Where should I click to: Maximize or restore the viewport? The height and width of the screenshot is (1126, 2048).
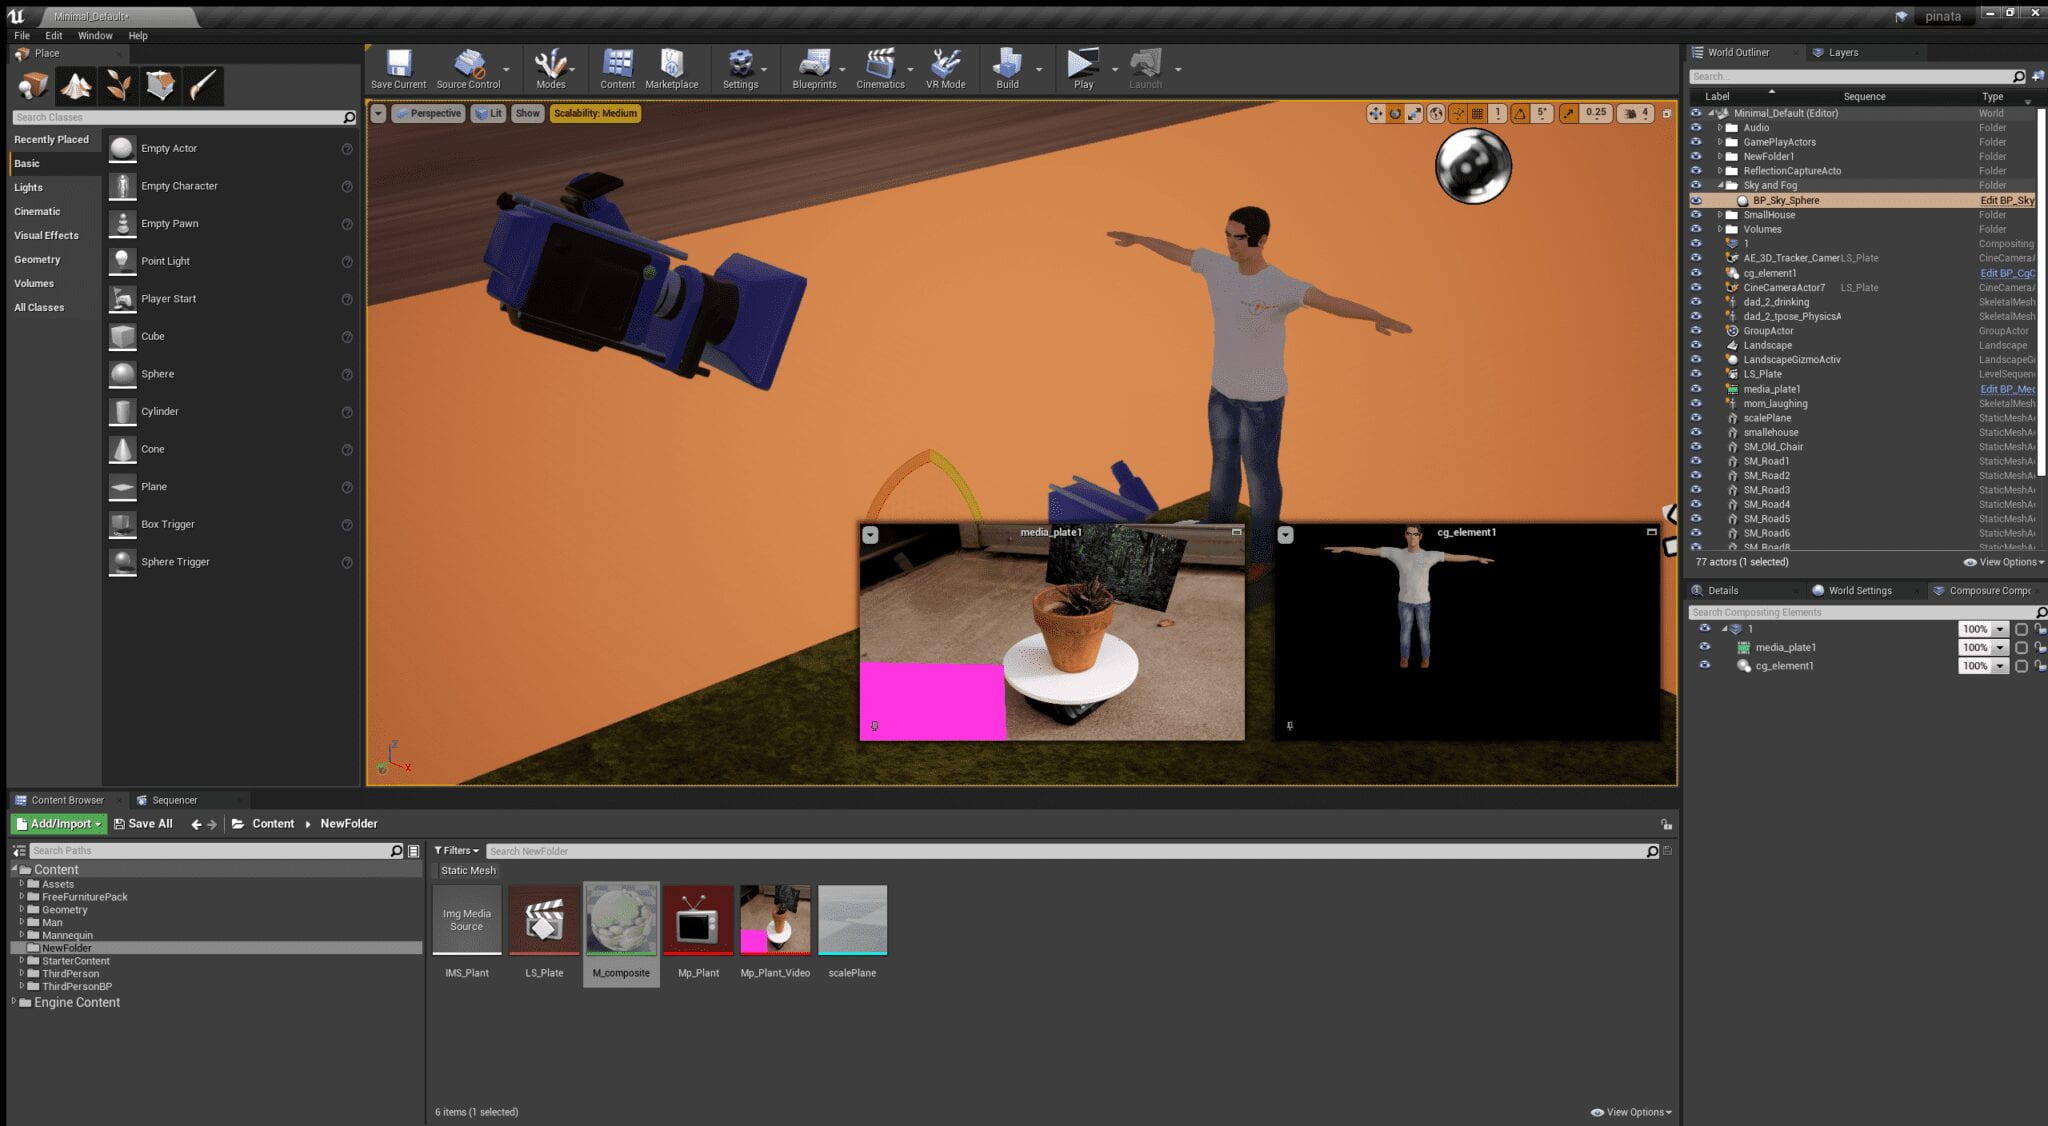[x=1666, y=114]
